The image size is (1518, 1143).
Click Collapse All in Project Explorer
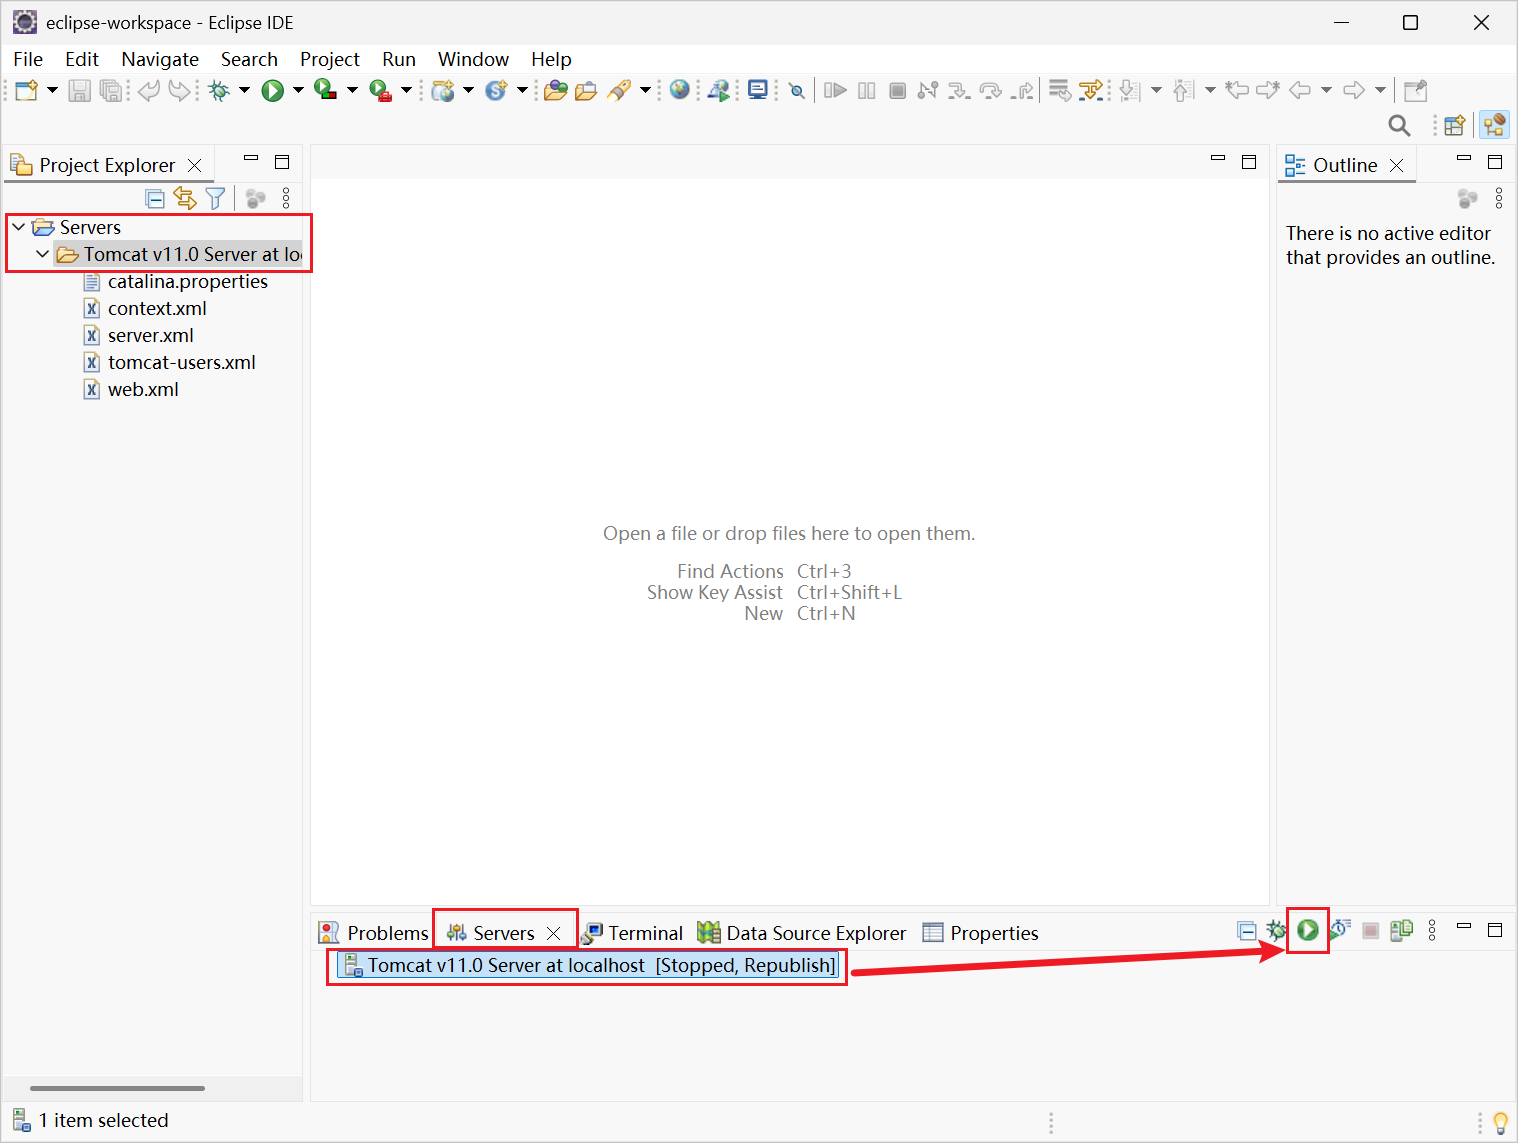[155, 198]
